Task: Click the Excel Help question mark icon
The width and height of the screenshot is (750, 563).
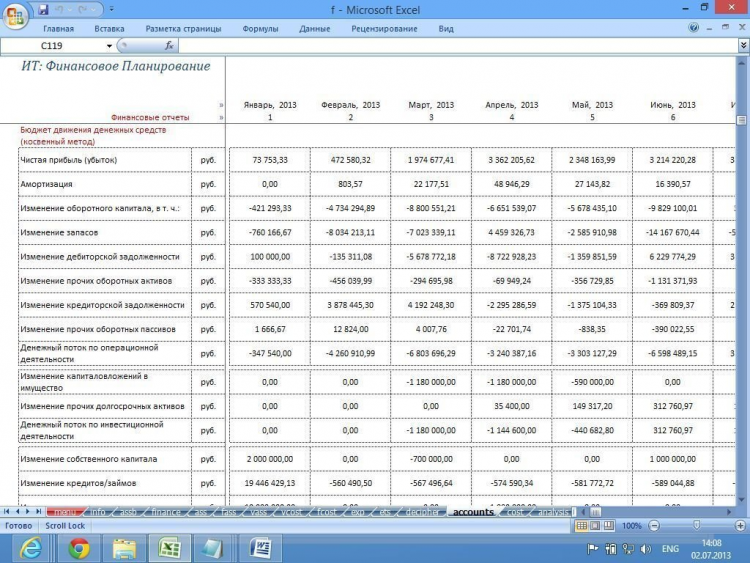Action: coord(694,28)
